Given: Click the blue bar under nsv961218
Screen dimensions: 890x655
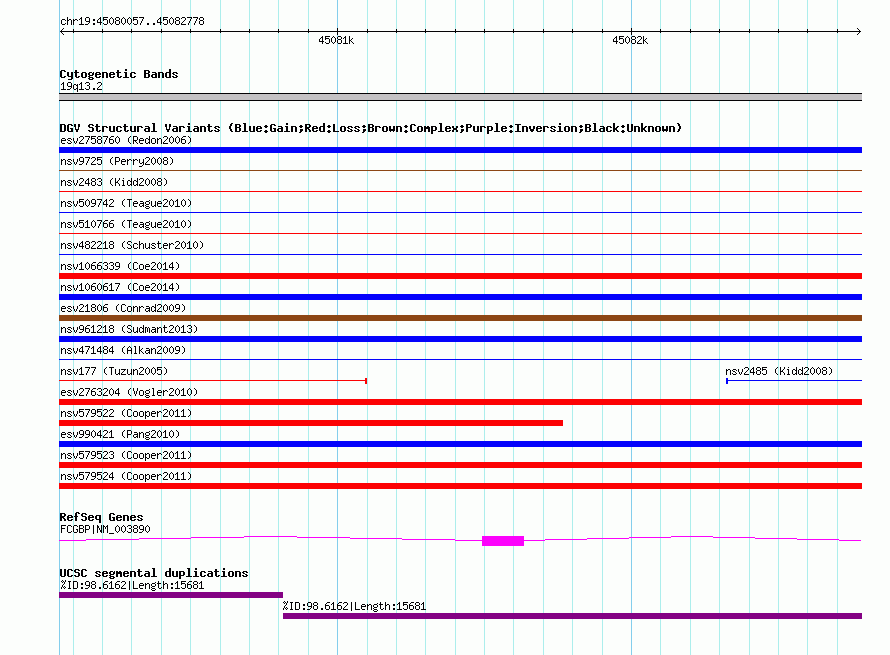Looking at the screenshot, I should (x=460, y=339).
